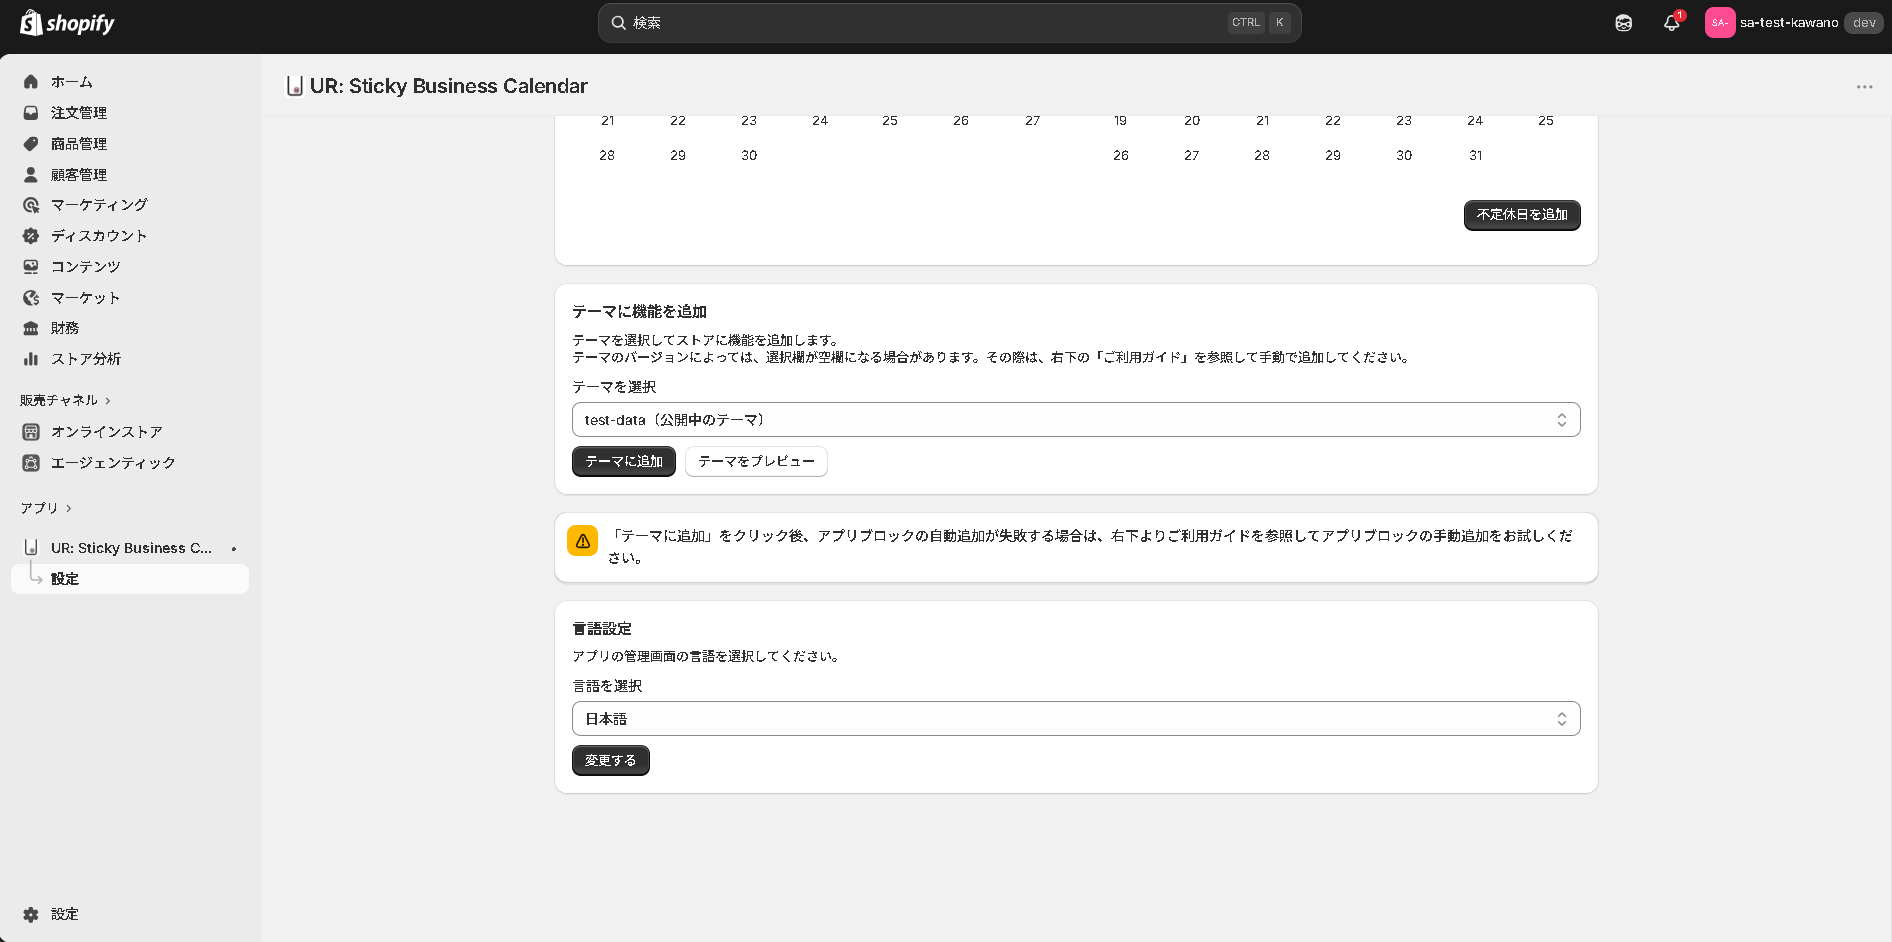Open Sidekick assistant icon in top bar
The width and height of the screenshot is (1892, 942).
point(1624,23)
